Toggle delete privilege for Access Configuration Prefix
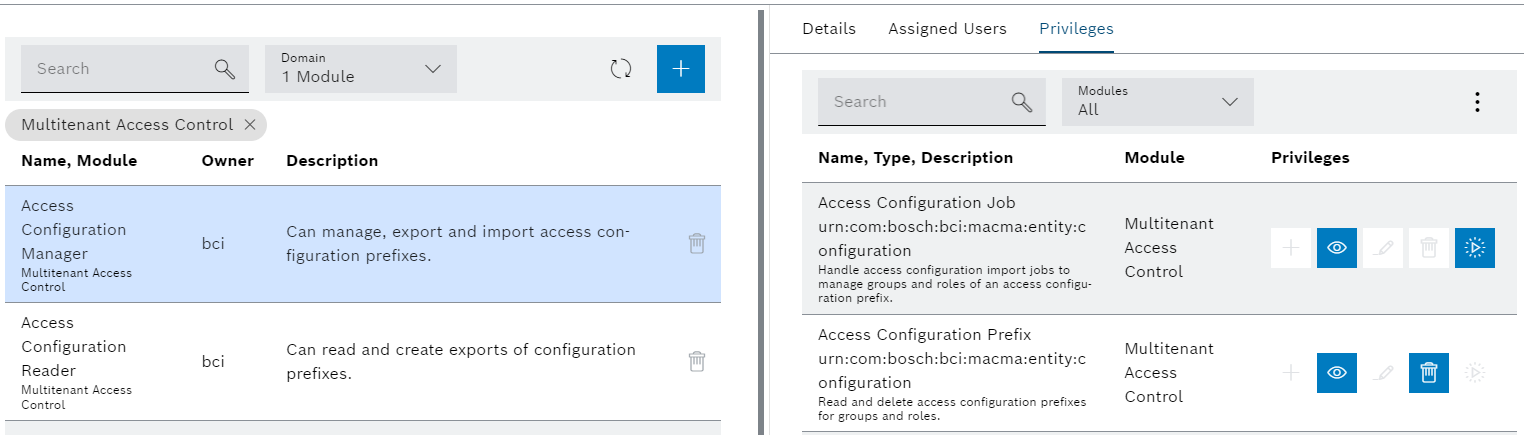Screen dimensions: 1524x435 1429,373
